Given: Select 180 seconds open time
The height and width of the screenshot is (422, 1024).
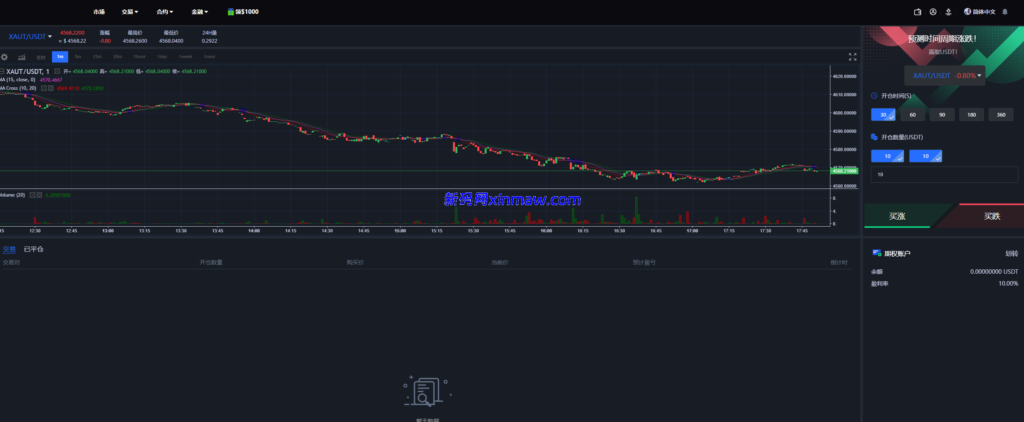Looking at the screenshot, I should tap(971, 115).
